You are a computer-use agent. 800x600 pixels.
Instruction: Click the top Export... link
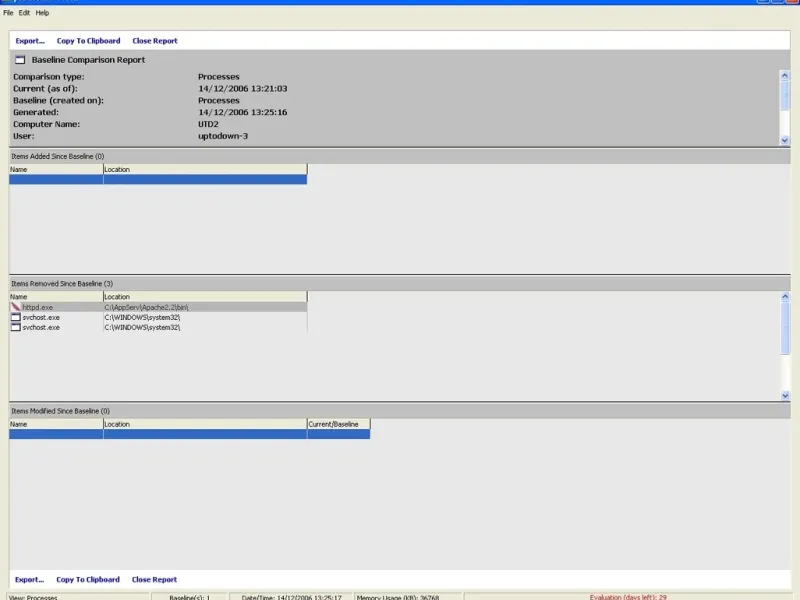coord(30,41)
